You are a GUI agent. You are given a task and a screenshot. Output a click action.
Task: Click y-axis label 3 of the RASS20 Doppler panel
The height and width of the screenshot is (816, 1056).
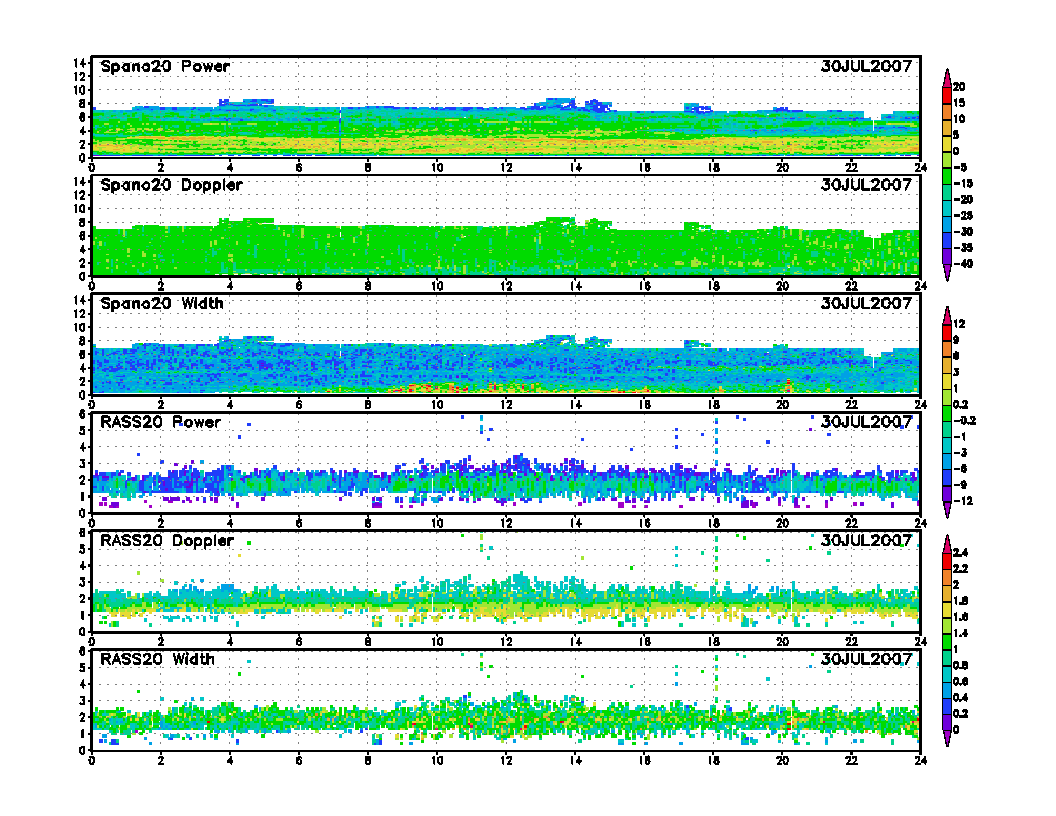coord(84,582)
